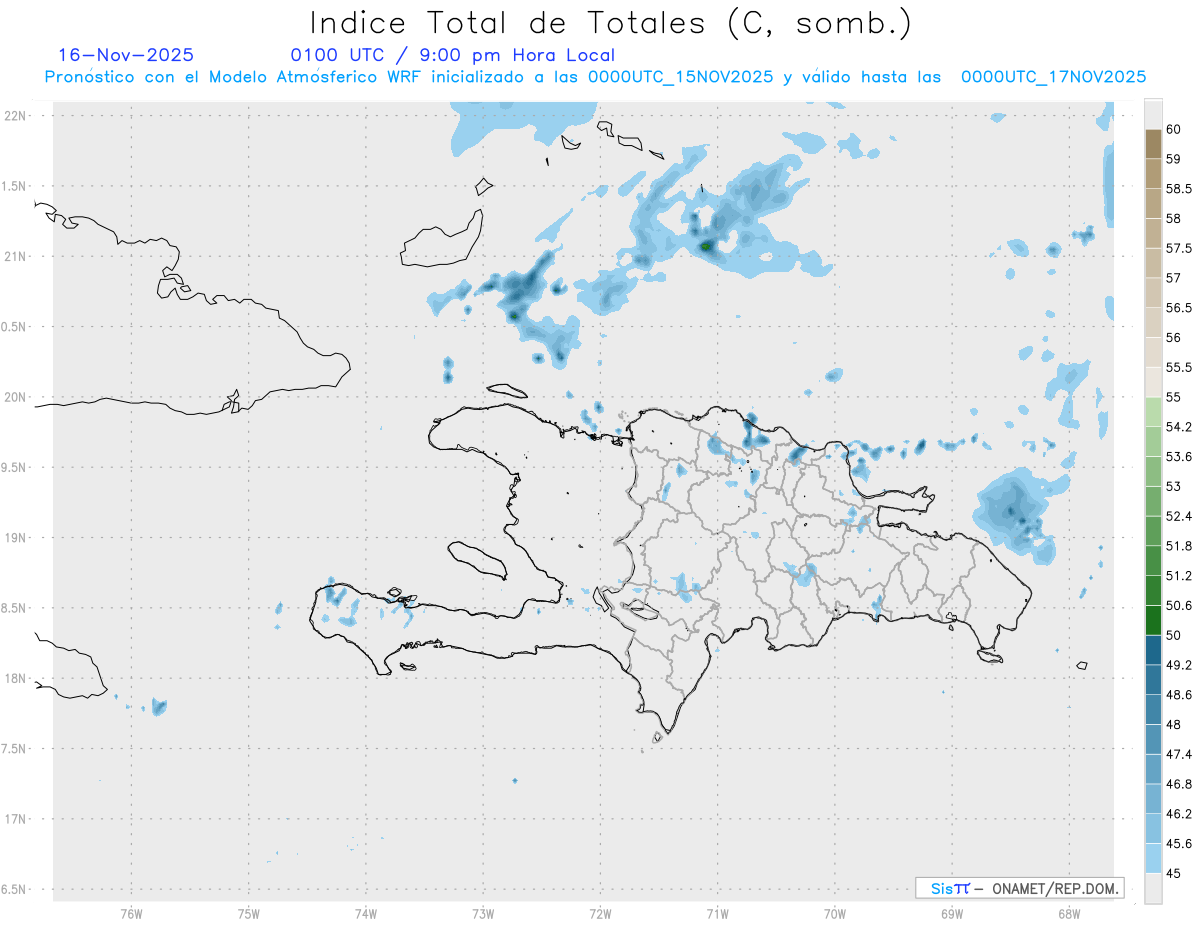Click the "47.4" colorbar label
Screen dimensions: 1200x927
pyautogui.click(x=1178, y=754)
